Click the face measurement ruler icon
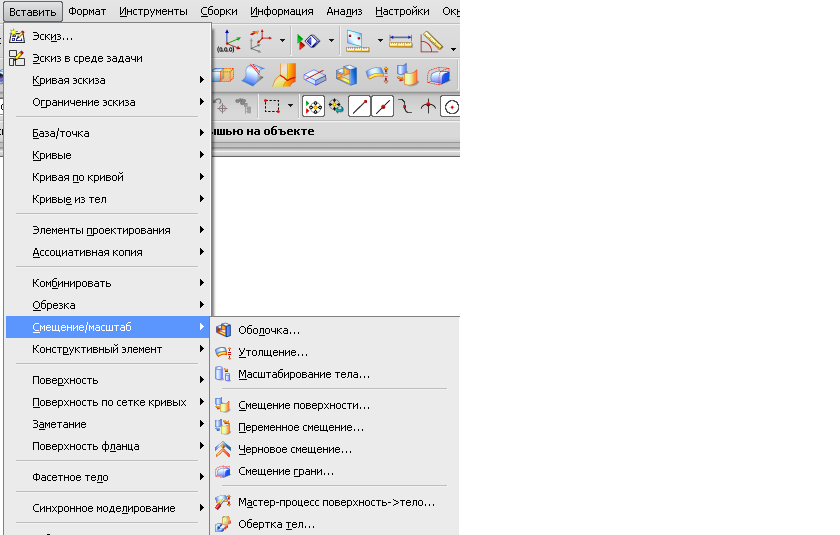Viewport: 840px width, 535px height. pyautogui.click(x=357, y=41)
